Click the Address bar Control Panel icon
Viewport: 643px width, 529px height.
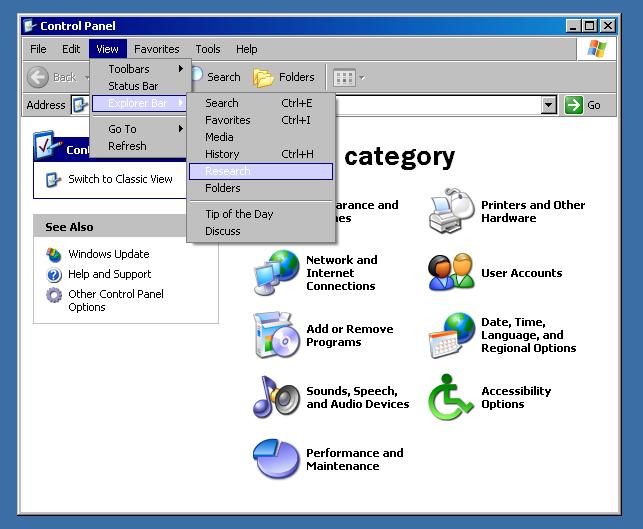tap(80, 105)
